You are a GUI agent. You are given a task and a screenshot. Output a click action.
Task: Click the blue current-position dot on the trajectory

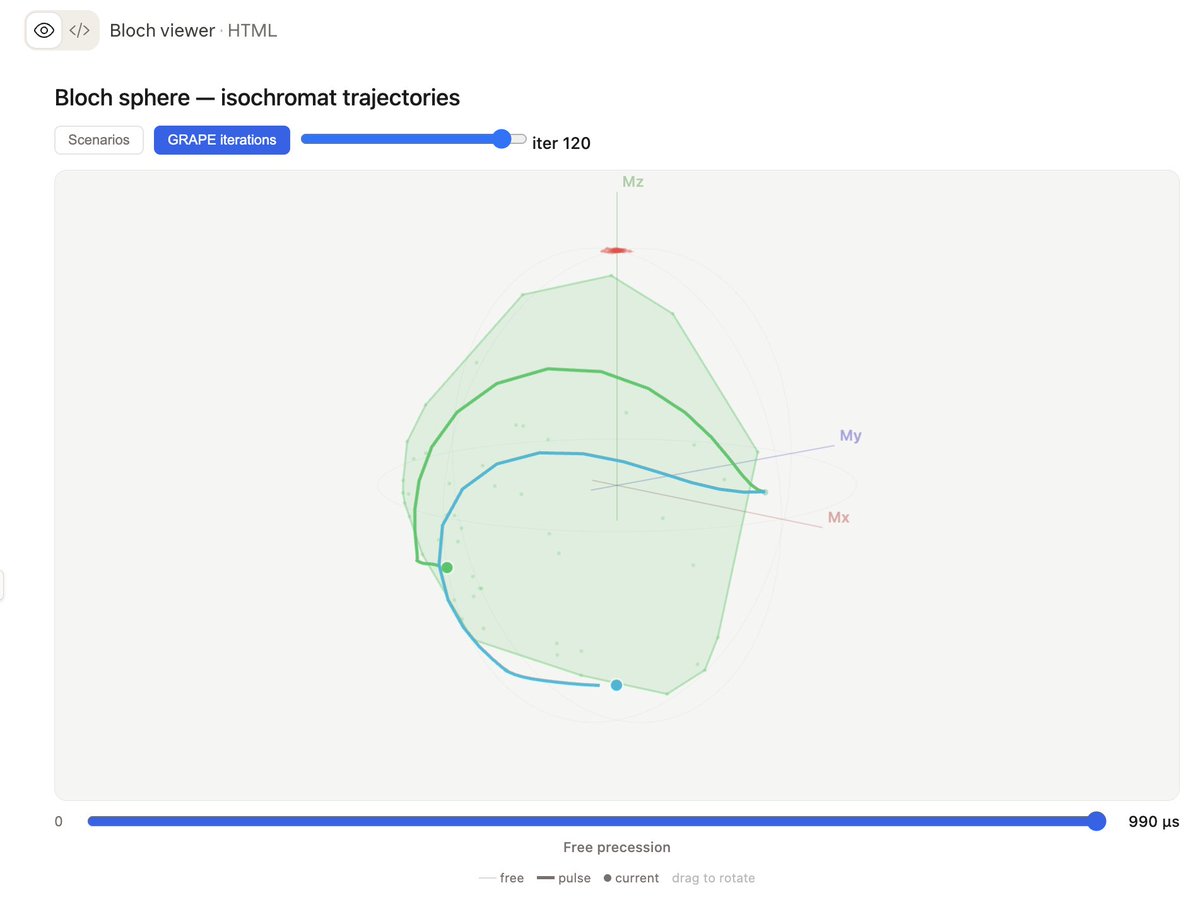[616, 685]
